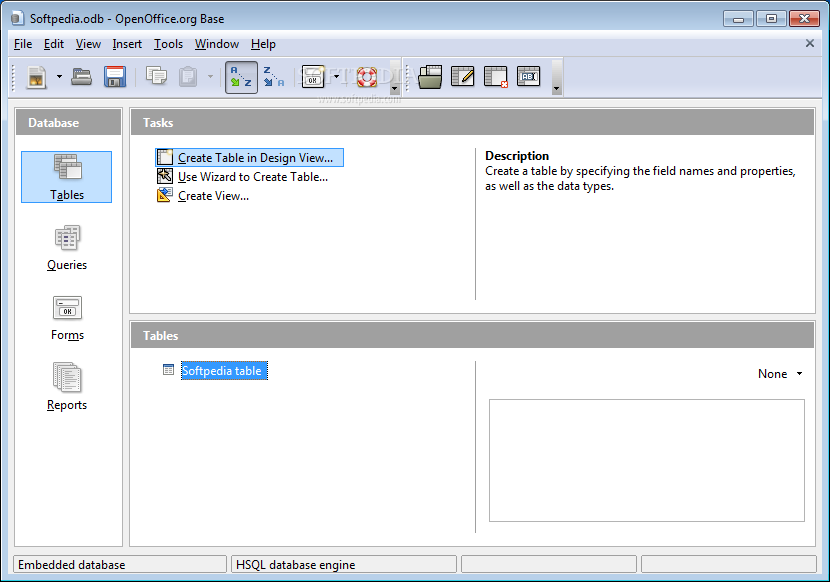Viewport: 830px width, 582px height.
Task: Click Open Database Object folder icon
Action: pos(430,77)
